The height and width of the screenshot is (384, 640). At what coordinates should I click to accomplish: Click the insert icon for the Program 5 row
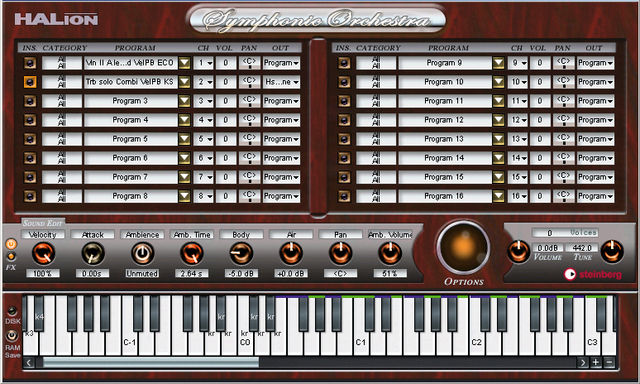(x=30, y=139)
